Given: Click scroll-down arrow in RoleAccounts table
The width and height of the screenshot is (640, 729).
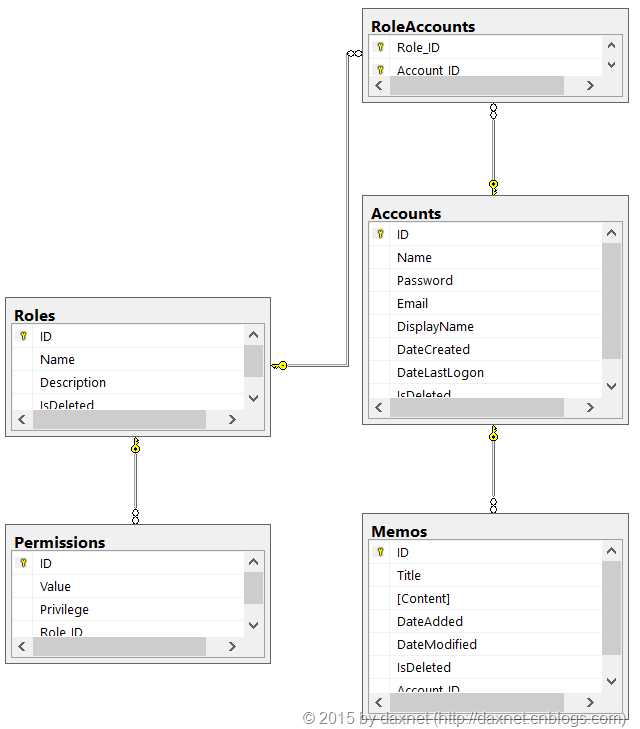Looking at the screenshot, I should point(612,65).
